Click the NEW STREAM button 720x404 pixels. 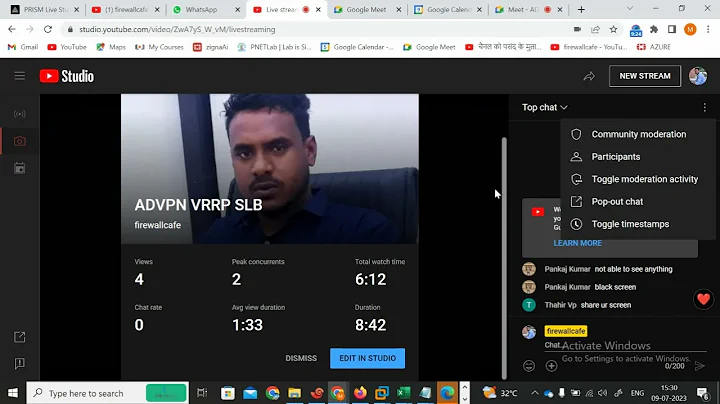645,76
